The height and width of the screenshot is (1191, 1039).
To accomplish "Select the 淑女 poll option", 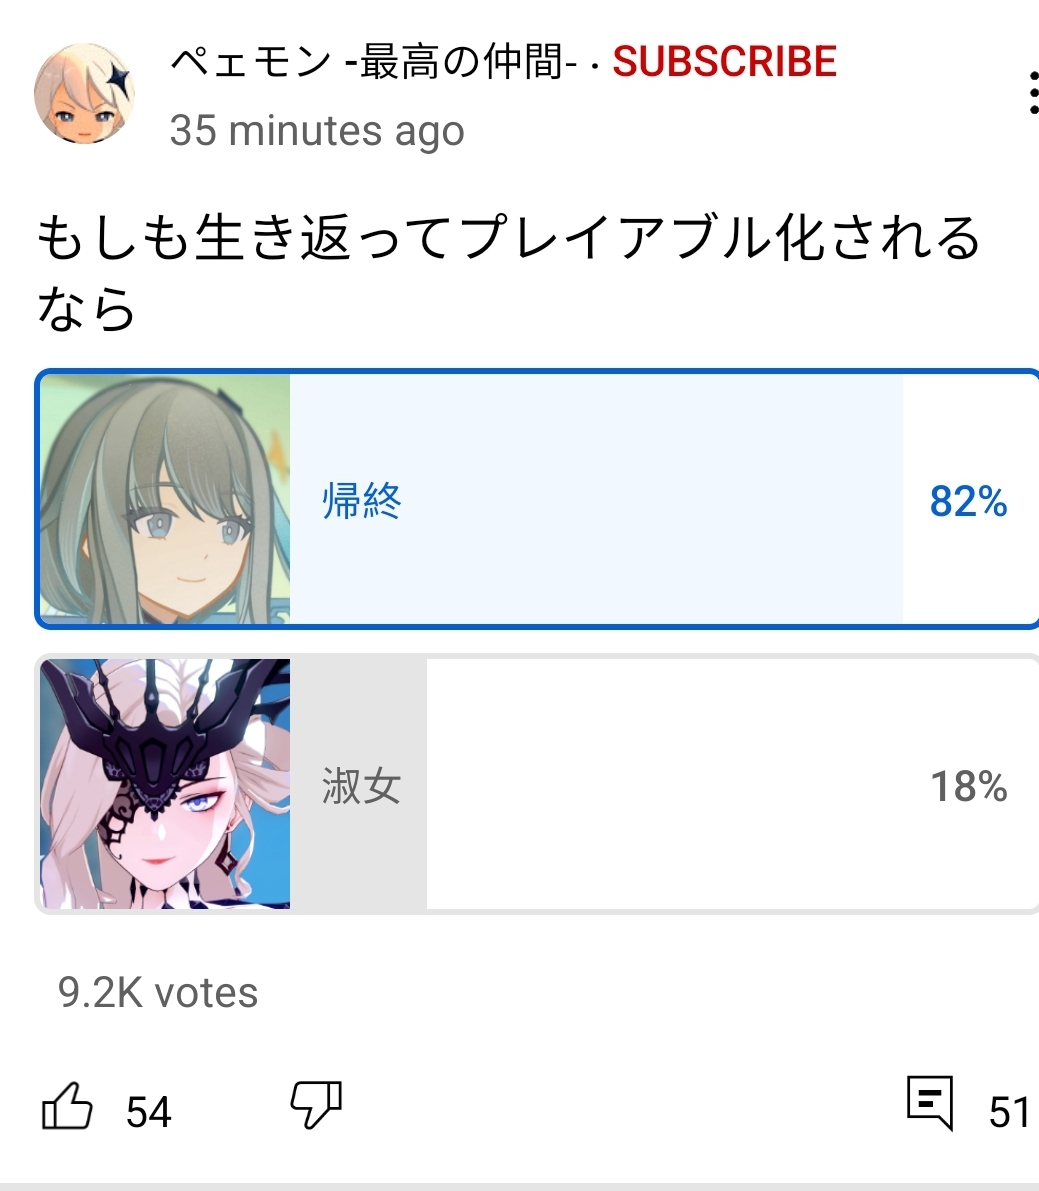I will [538, 784].
